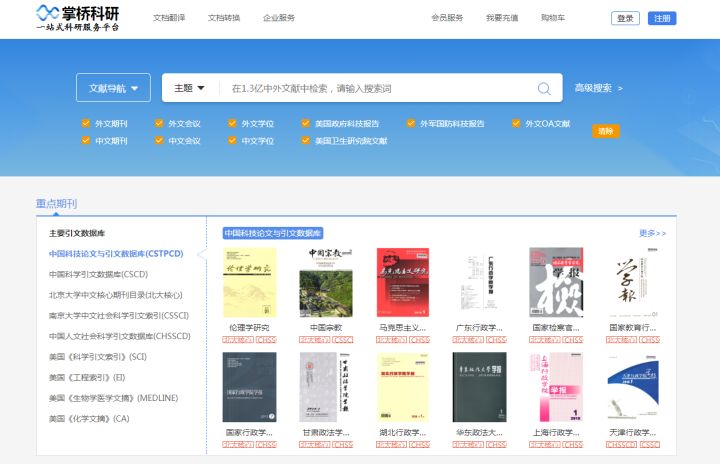The height and width of the screenshot is (464, 720).
Task: Uncheck the 中文学位 checkbox
Action: [x=232, y=140]
